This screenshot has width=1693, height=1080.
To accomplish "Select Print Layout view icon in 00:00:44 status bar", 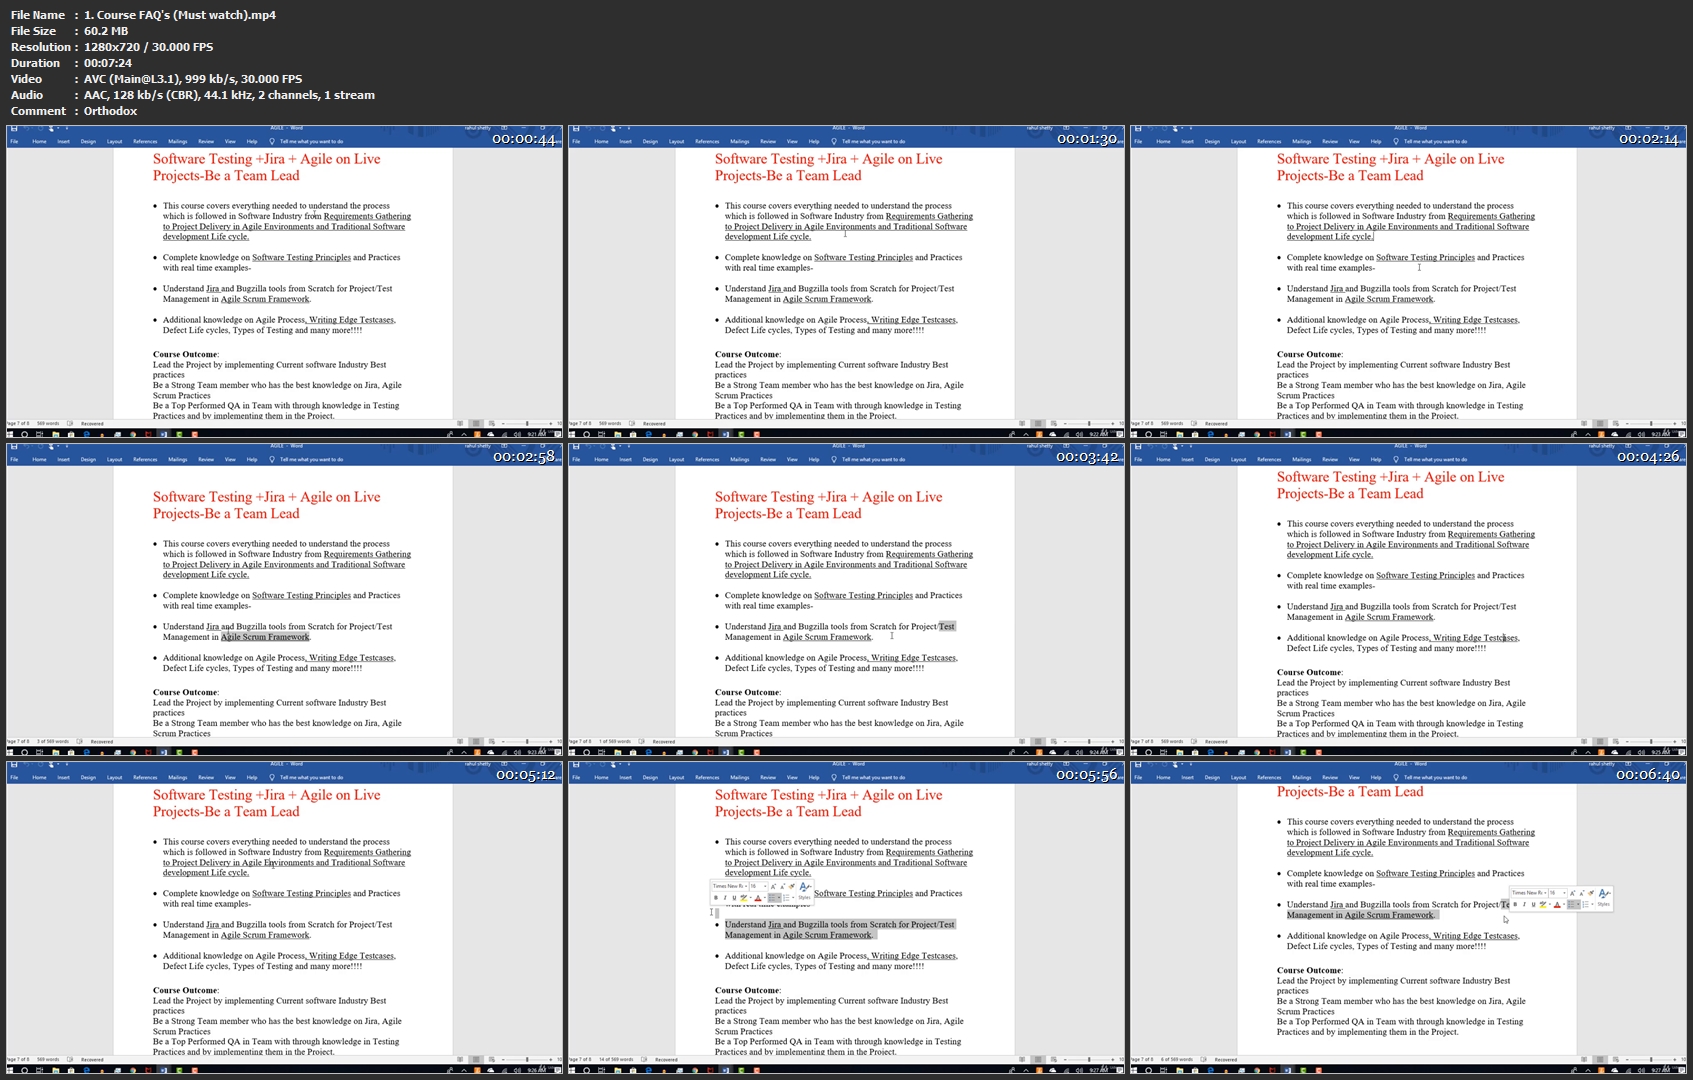I will (476, 423).
